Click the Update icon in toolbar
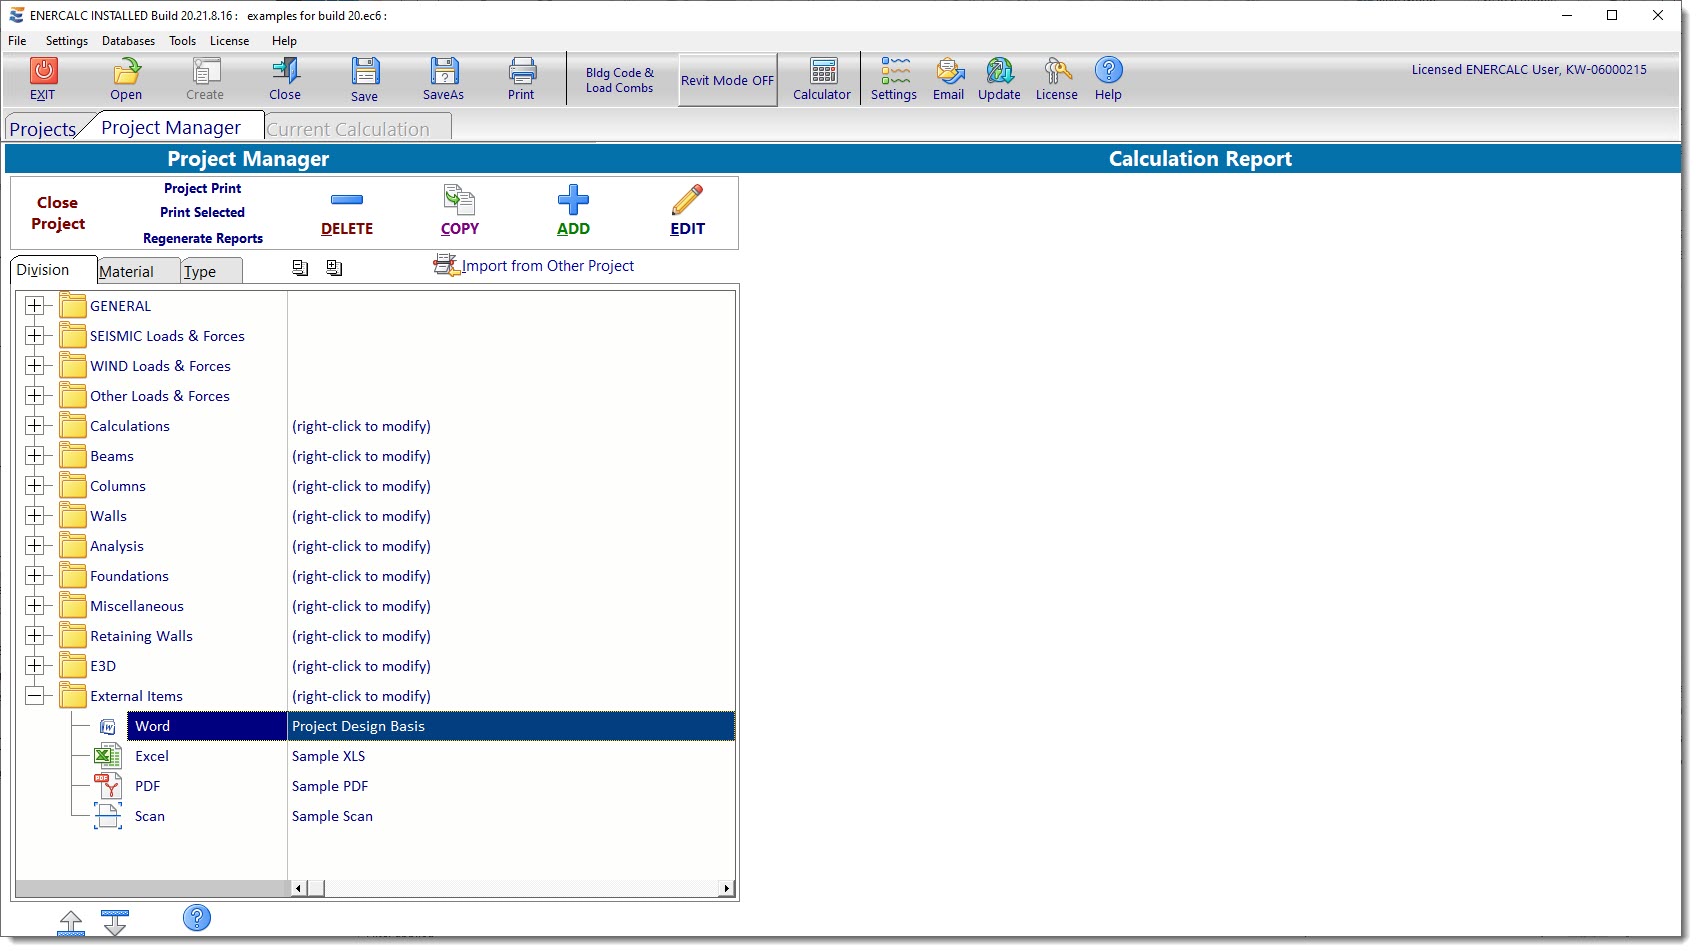This screenshot has height=952, width=1697. [998, 72]
